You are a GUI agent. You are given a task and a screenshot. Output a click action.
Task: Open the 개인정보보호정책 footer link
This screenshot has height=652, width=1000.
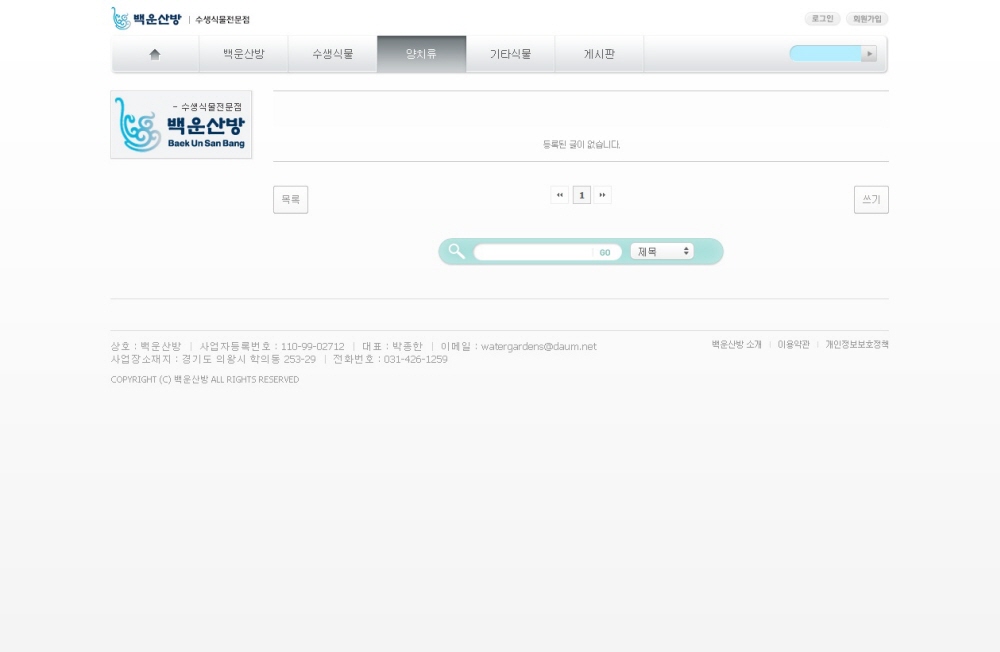click(856, 344)
